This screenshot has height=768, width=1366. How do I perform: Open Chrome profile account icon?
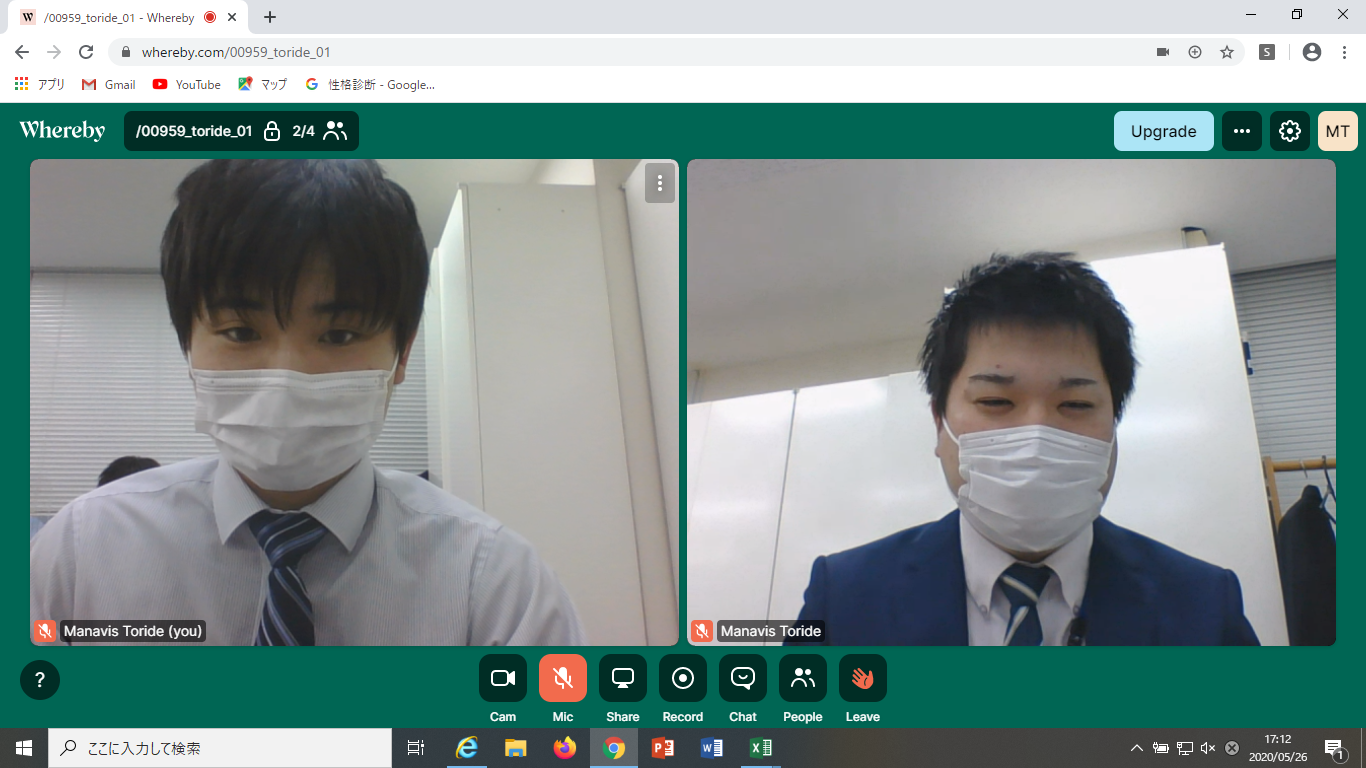pyautogui.click(x=1312, y=52)
